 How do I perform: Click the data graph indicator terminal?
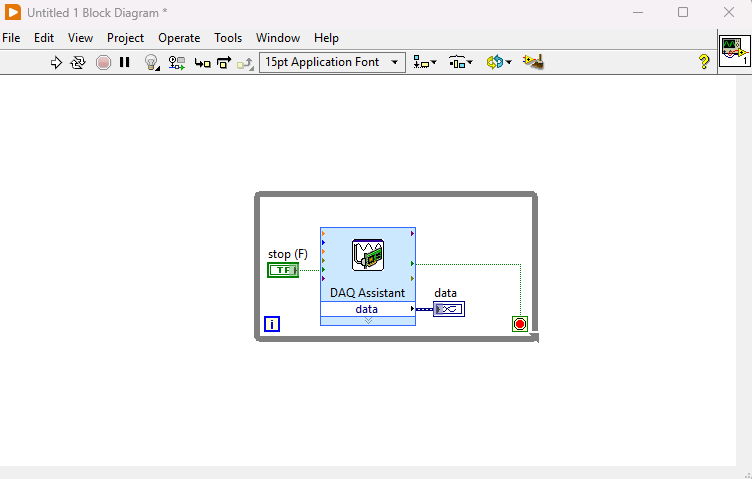[x=449, y=309]
